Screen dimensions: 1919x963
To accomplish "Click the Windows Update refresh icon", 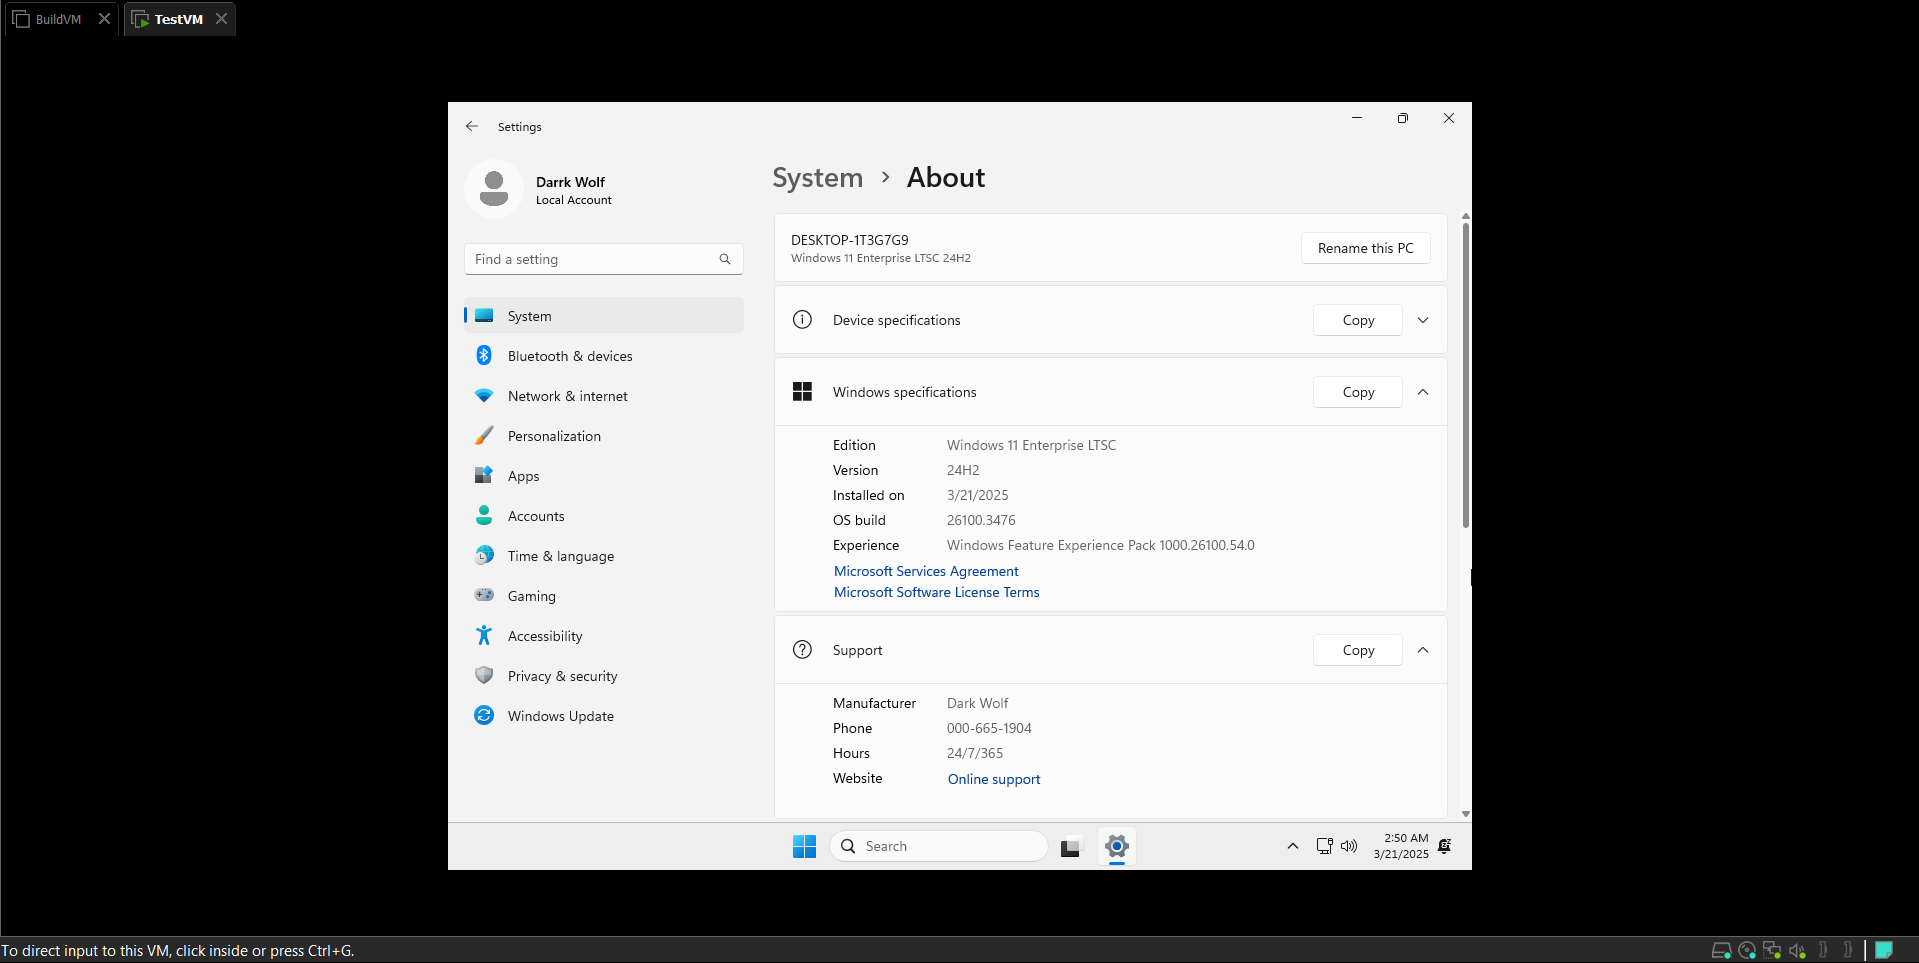I will pos(484,715).
